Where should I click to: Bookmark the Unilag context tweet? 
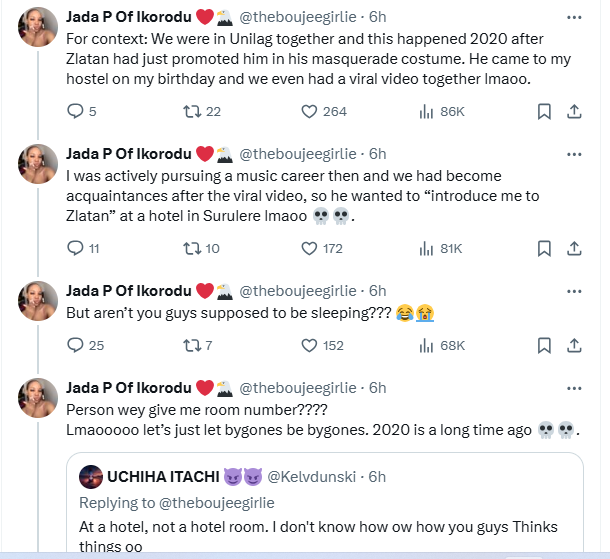(545, 111)
